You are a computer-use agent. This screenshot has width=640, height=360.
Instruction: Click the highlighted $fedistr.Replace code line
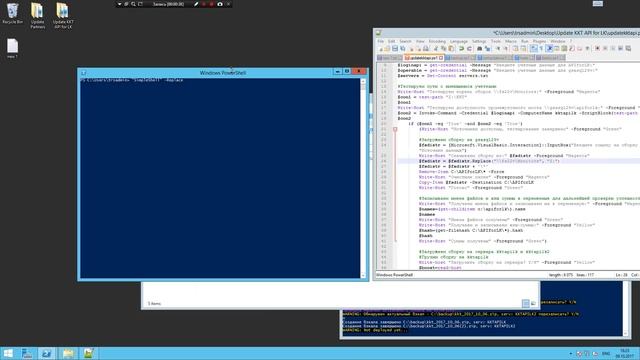[x=489, y=161]
